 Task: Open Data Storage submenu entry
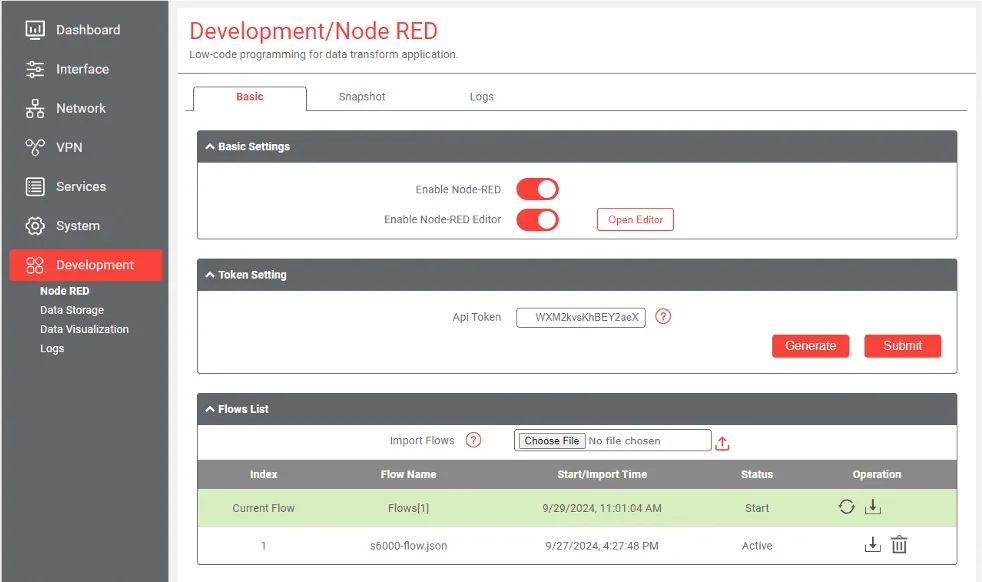[x=72, y=310]
